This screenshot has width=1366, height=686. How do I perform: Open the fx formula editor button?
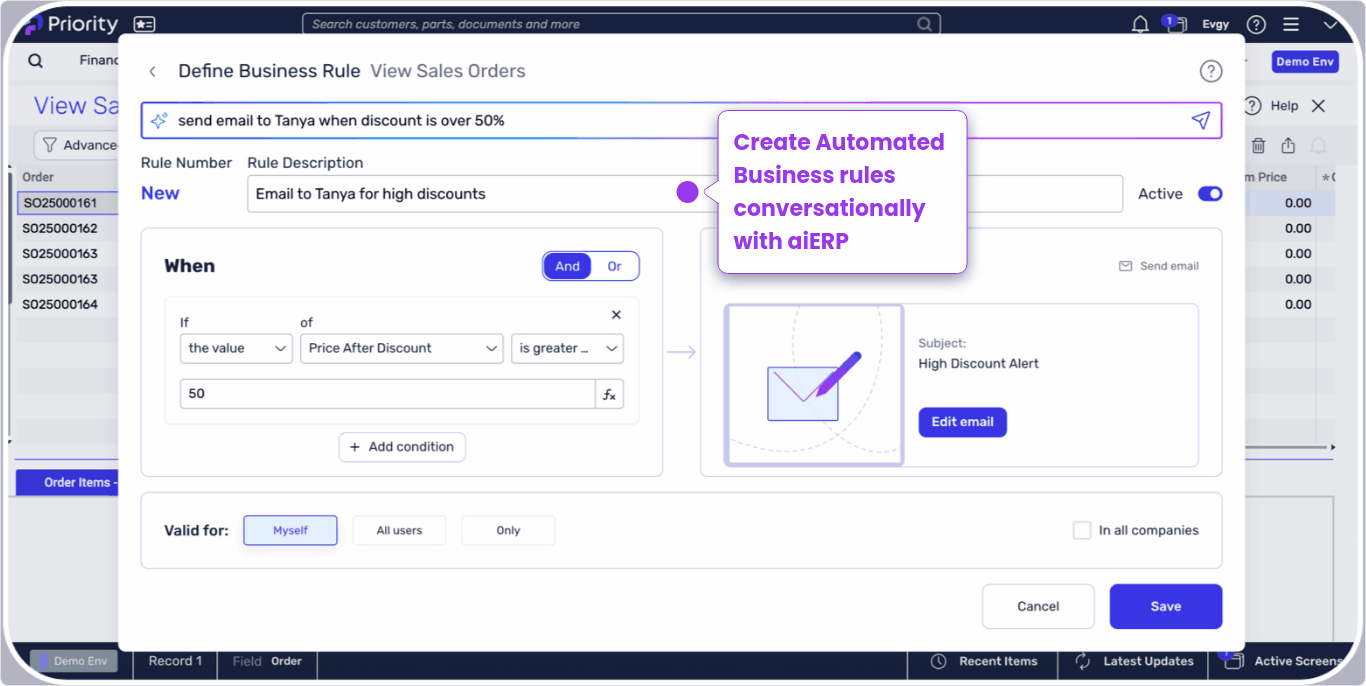(609, 394)
